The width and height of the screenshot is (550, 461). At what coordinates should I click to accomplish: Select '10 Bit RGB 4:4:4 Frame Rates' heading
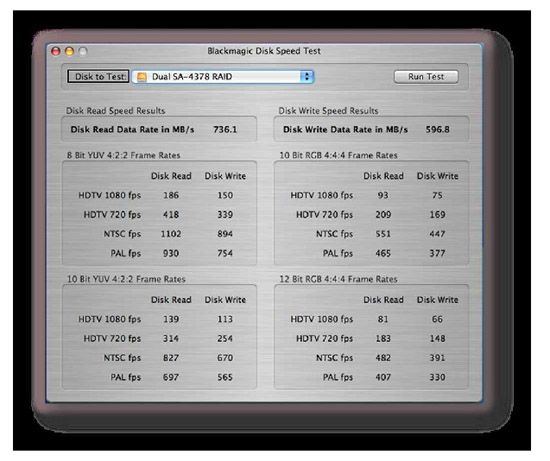pyautogui.click(x=338, y=155)
